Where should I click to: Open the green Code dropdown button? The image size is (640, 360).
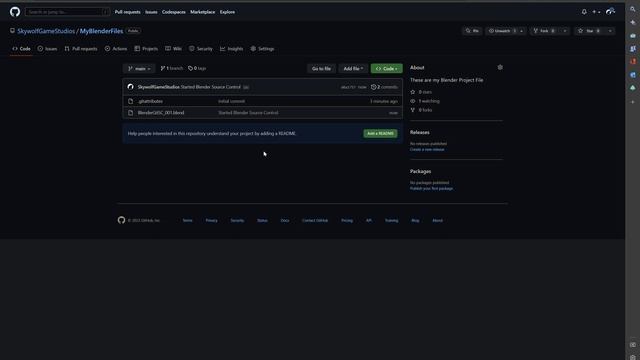[386, 69]
